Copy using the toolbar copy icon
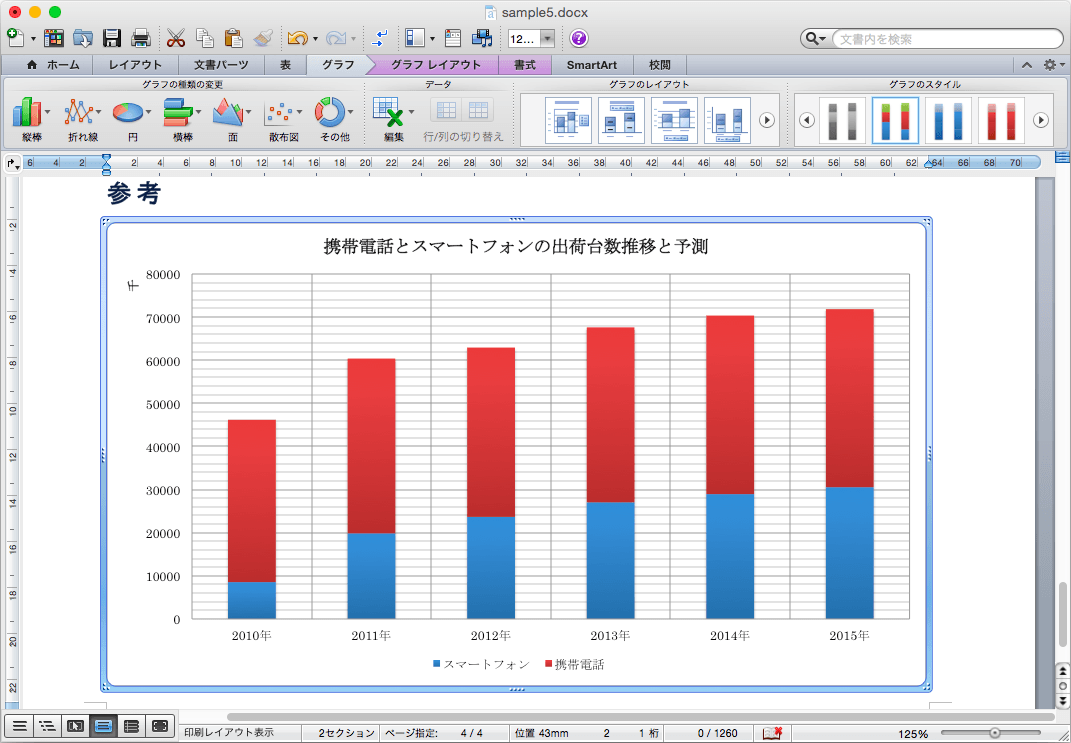1071x743 pixels. [204, 38]
